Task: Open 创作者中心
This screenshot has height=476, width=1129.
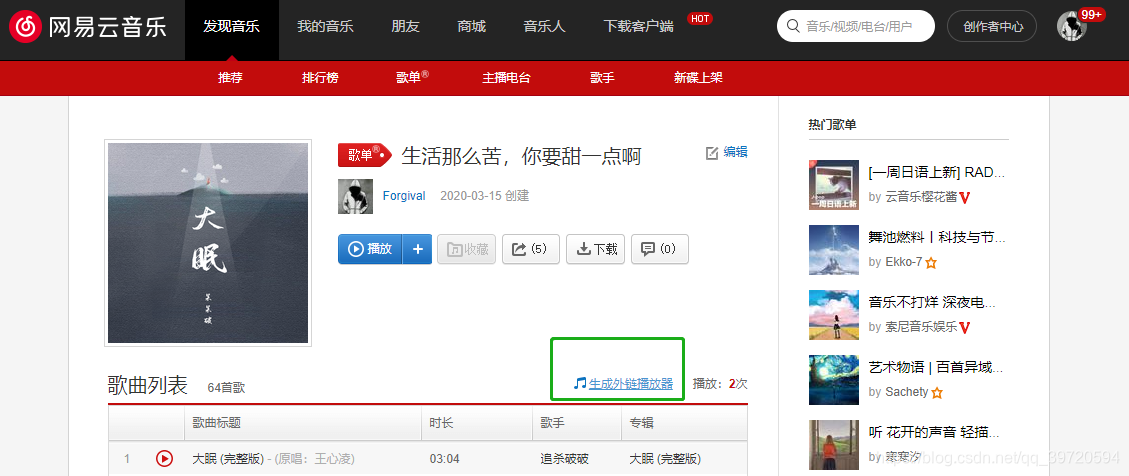Action: 994,27
